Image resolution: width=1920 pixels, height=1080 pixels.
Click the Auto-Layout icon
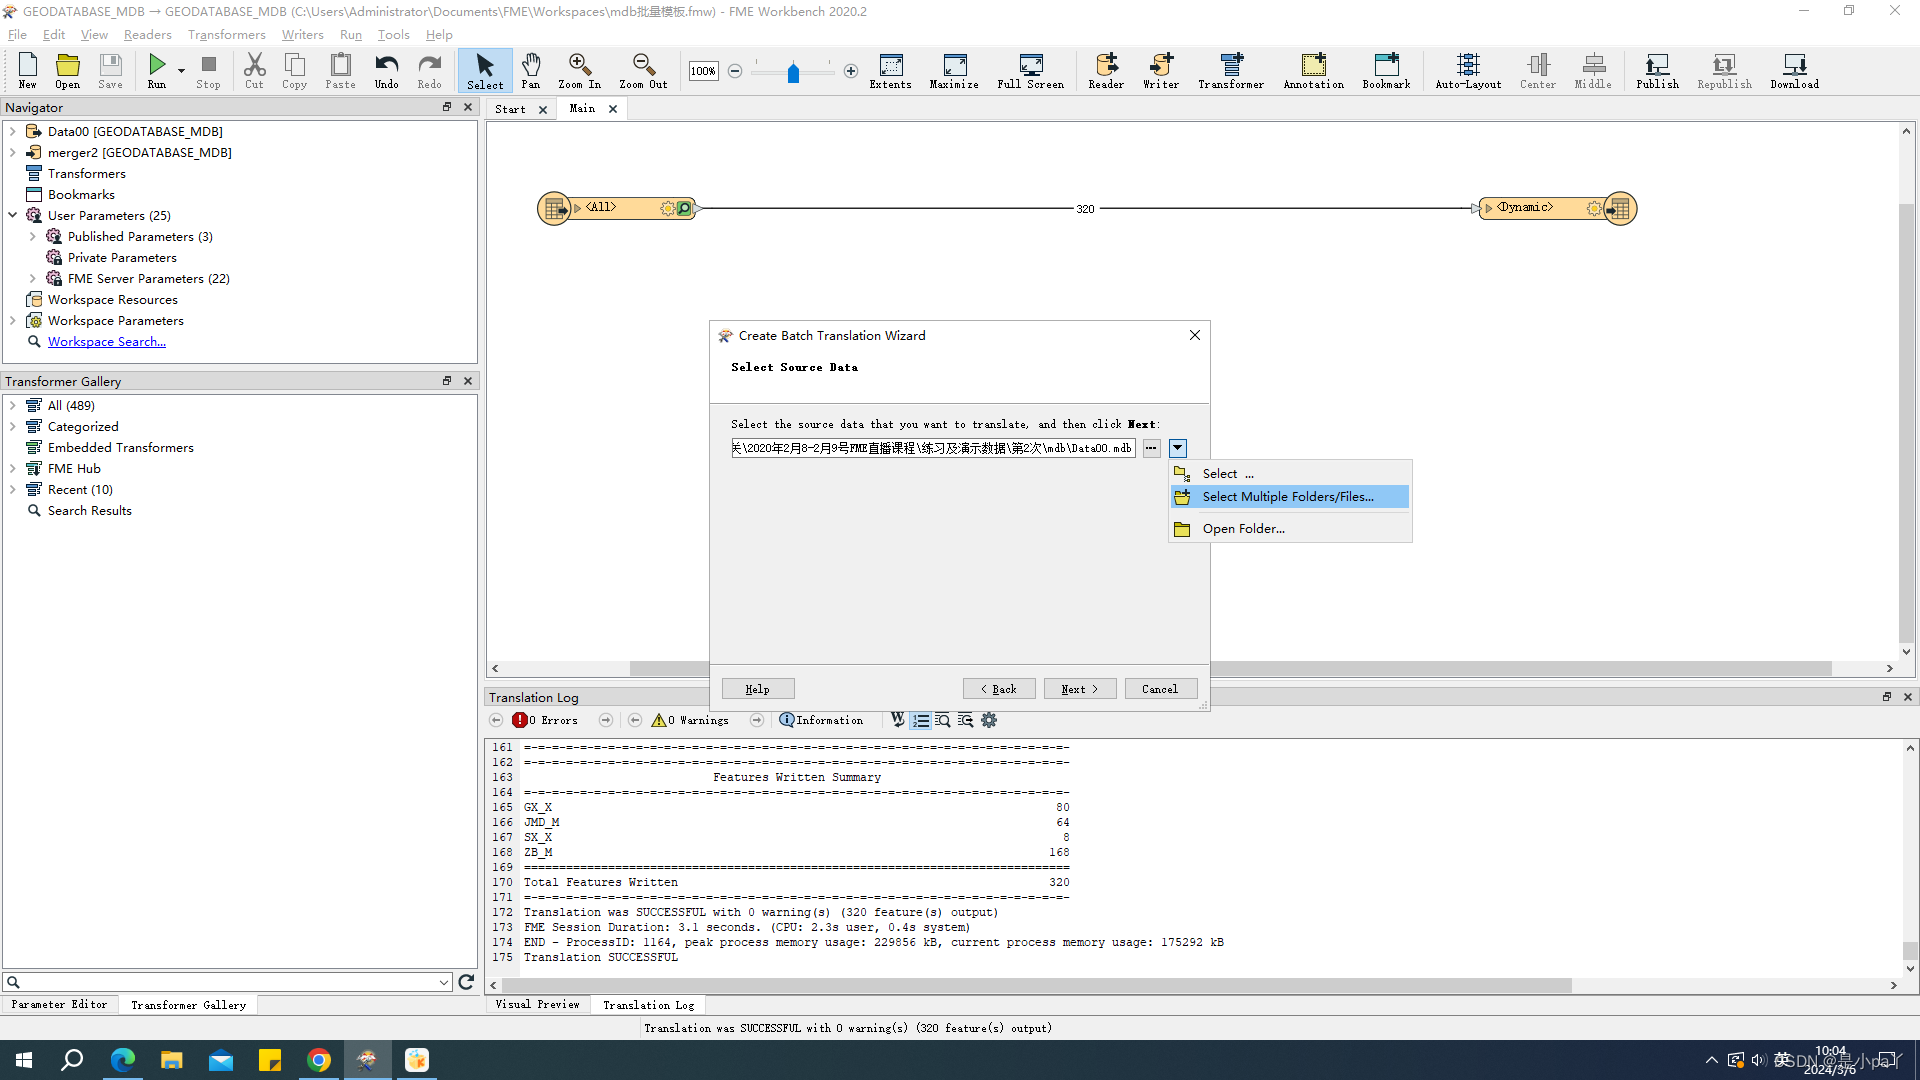[1468, 70]
